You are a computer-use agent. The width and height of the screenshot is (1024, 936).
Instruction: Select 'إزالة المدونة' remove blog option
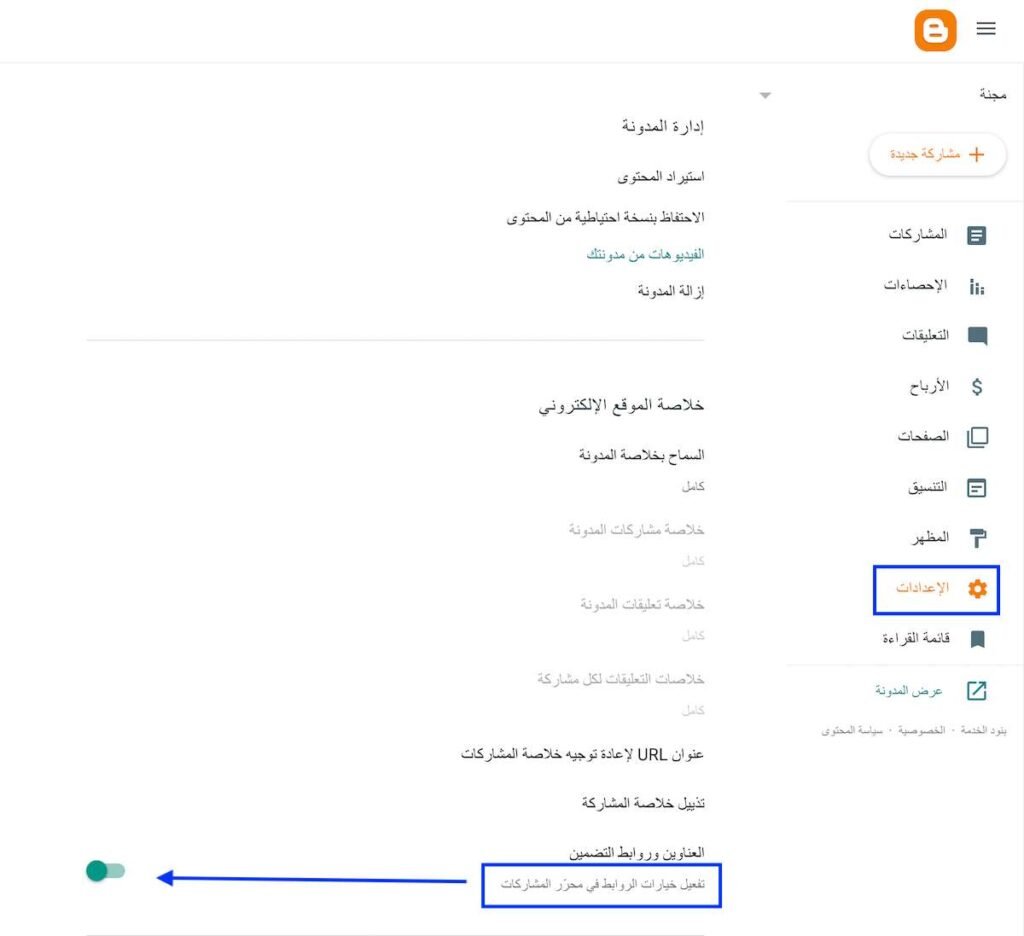(671, 291)
